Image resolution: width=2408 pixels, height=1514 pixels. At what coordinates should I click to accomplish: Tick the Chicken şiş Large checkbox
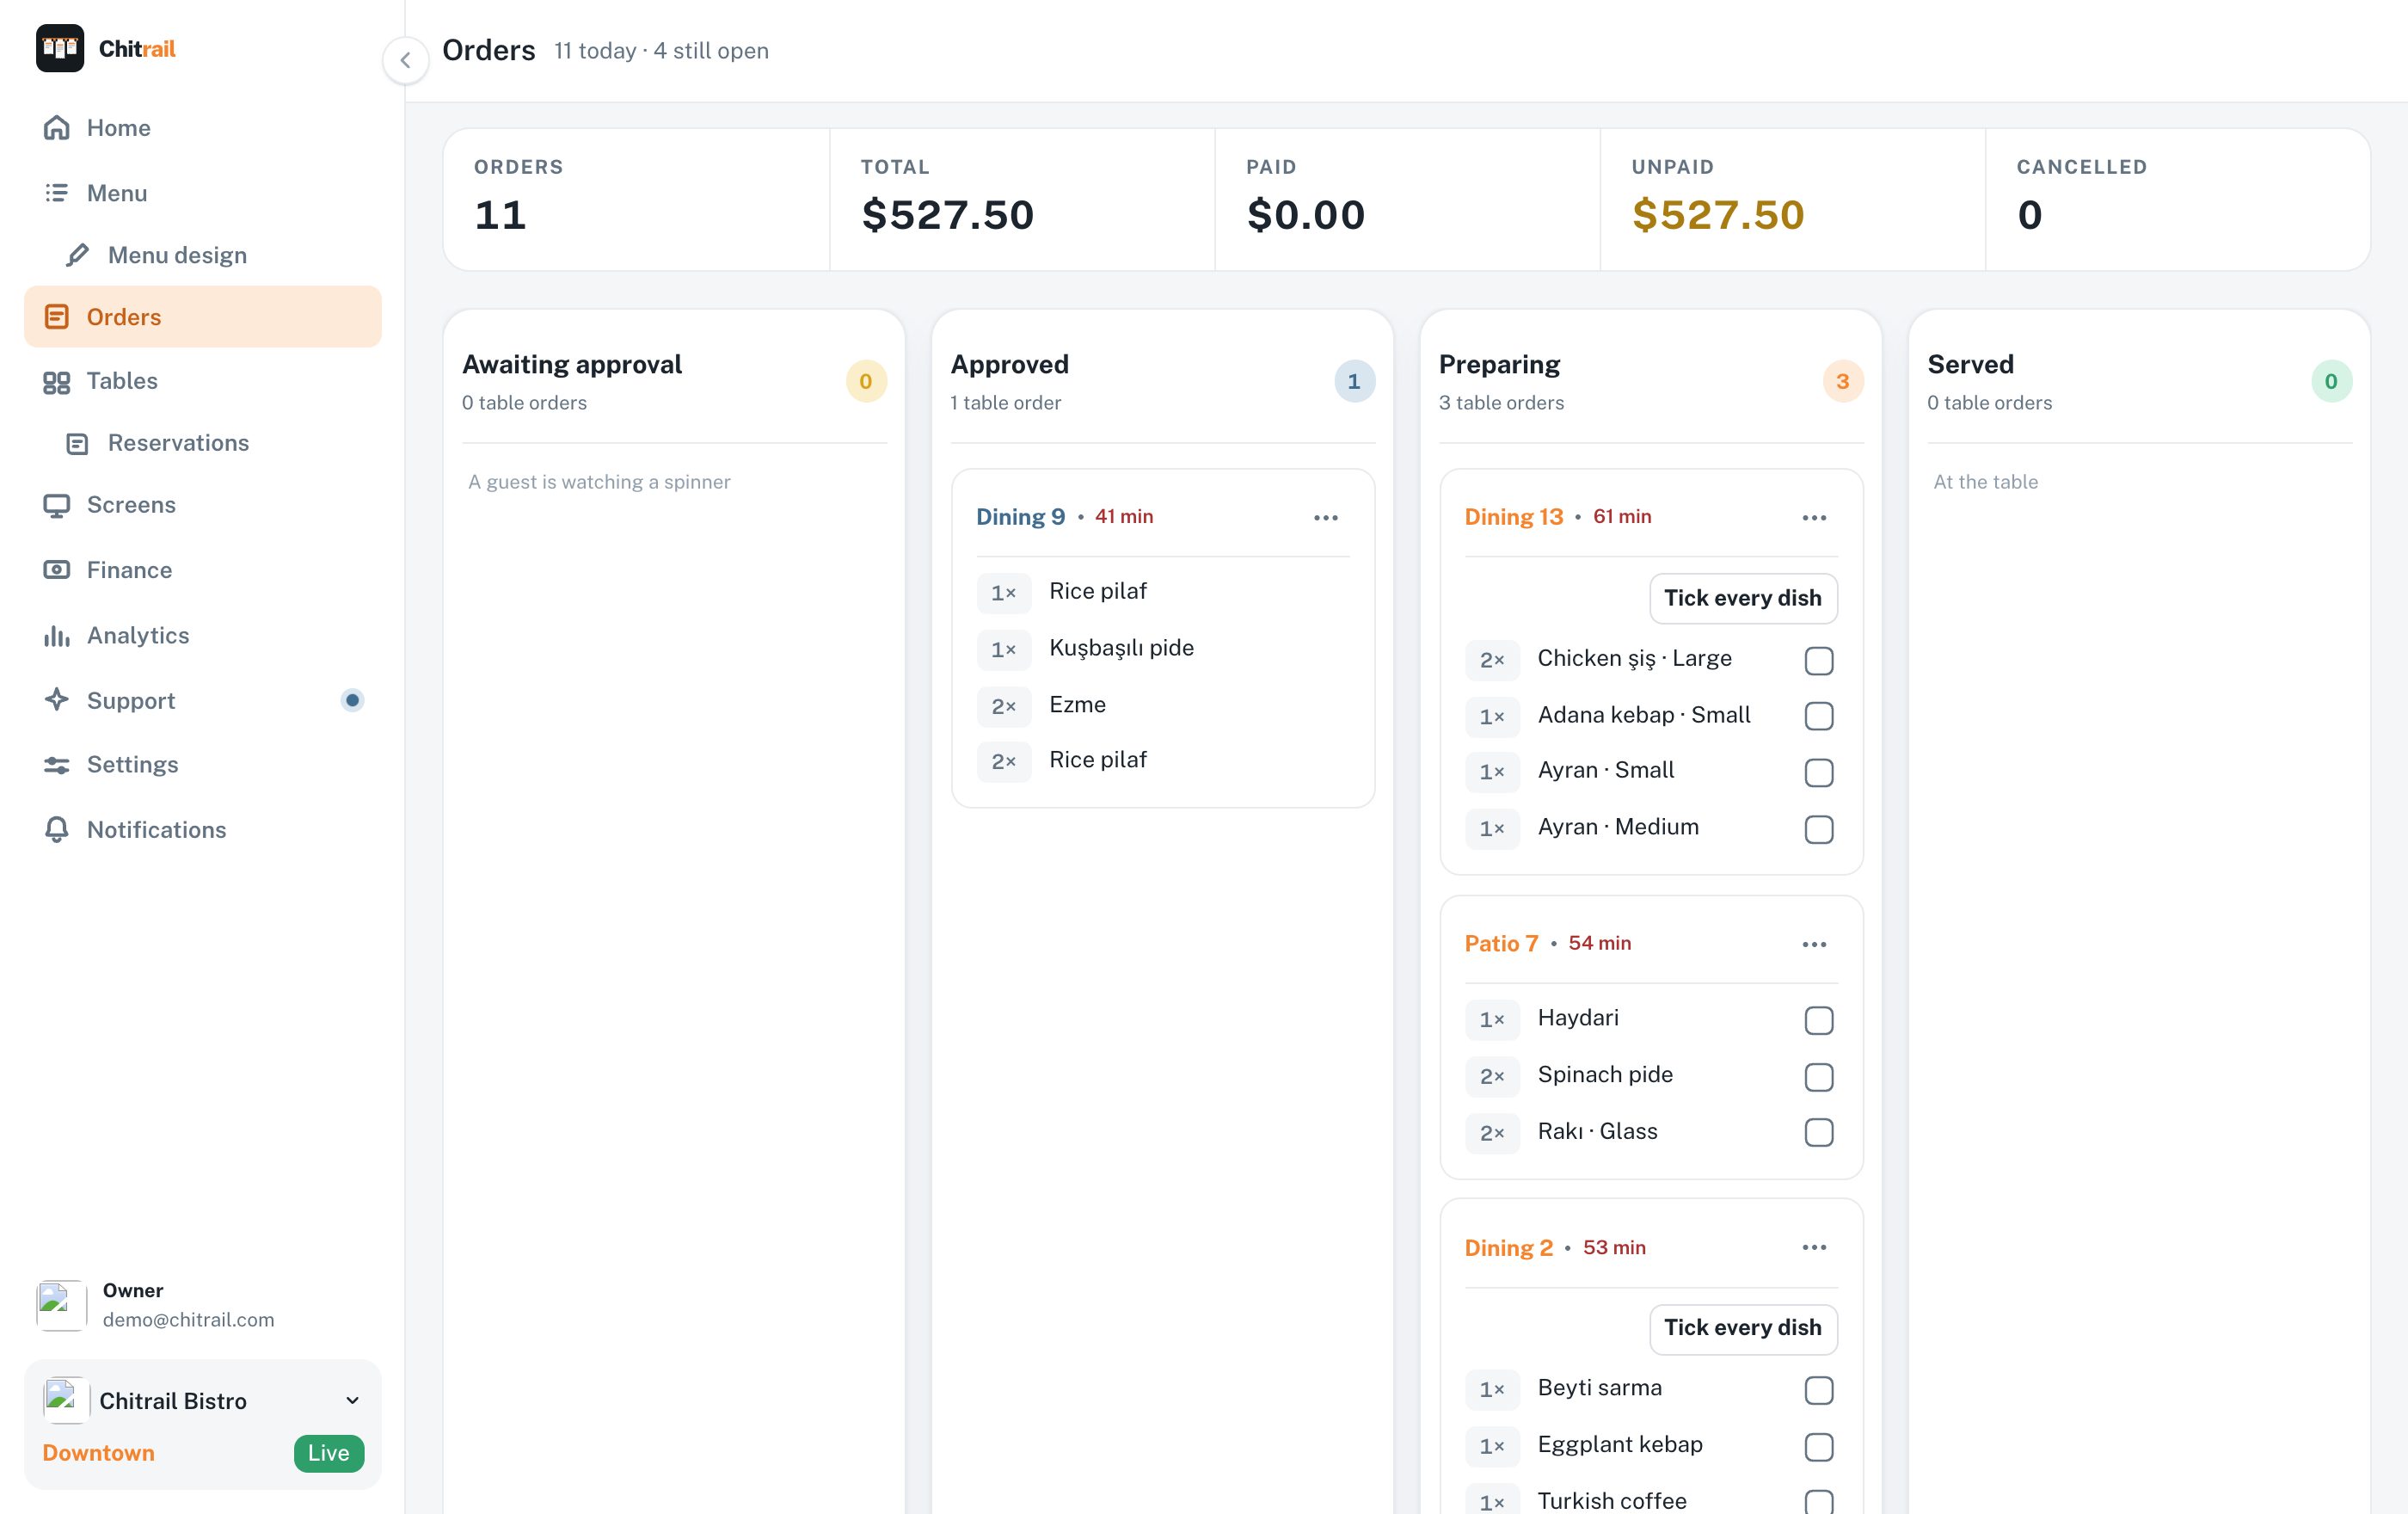1819,661
